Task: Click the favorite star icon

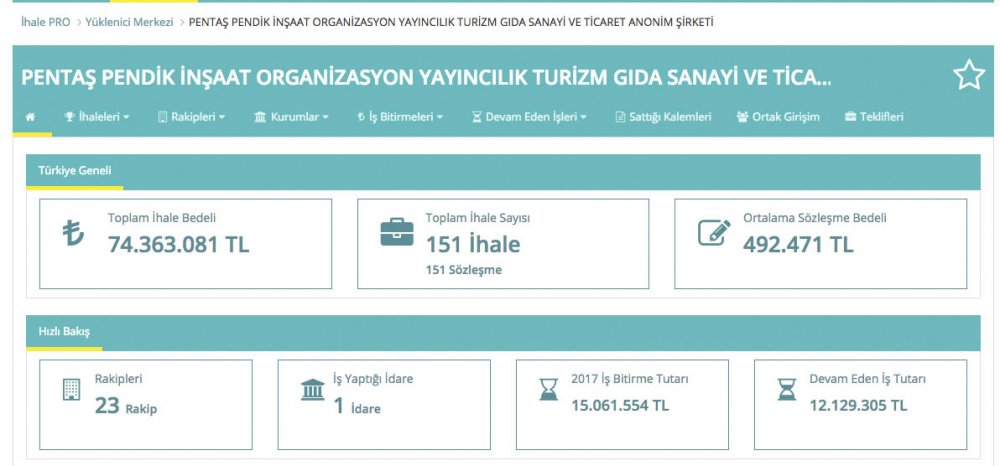Action: (969, 75)
